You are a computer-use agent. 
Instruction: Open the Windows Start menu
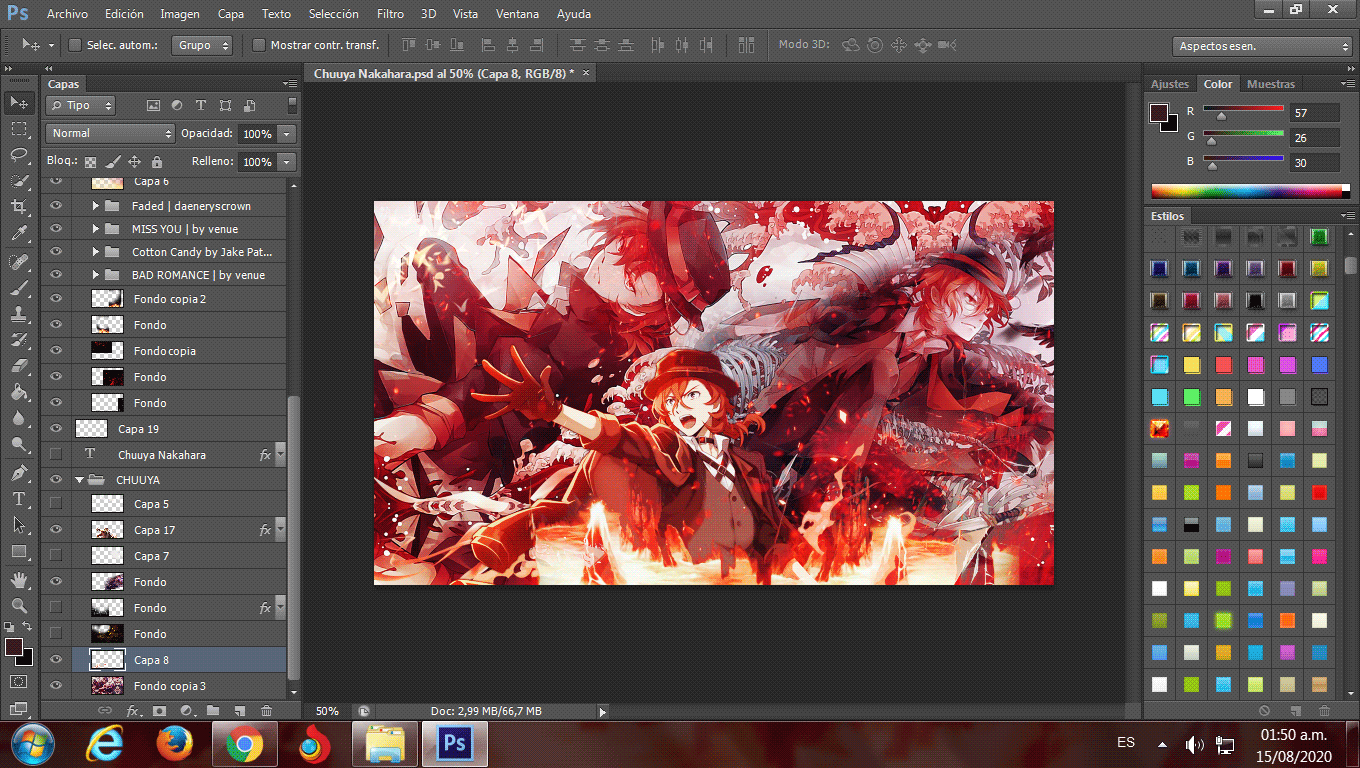click(32, 744)
